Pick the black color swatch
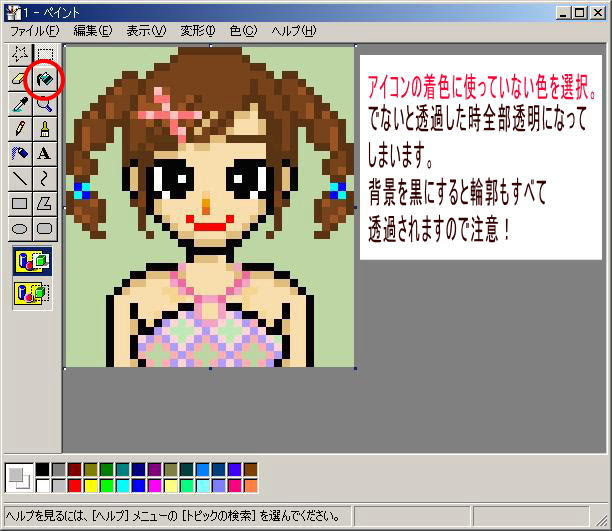Screen dimensions: 612x531 coord(43,469)
